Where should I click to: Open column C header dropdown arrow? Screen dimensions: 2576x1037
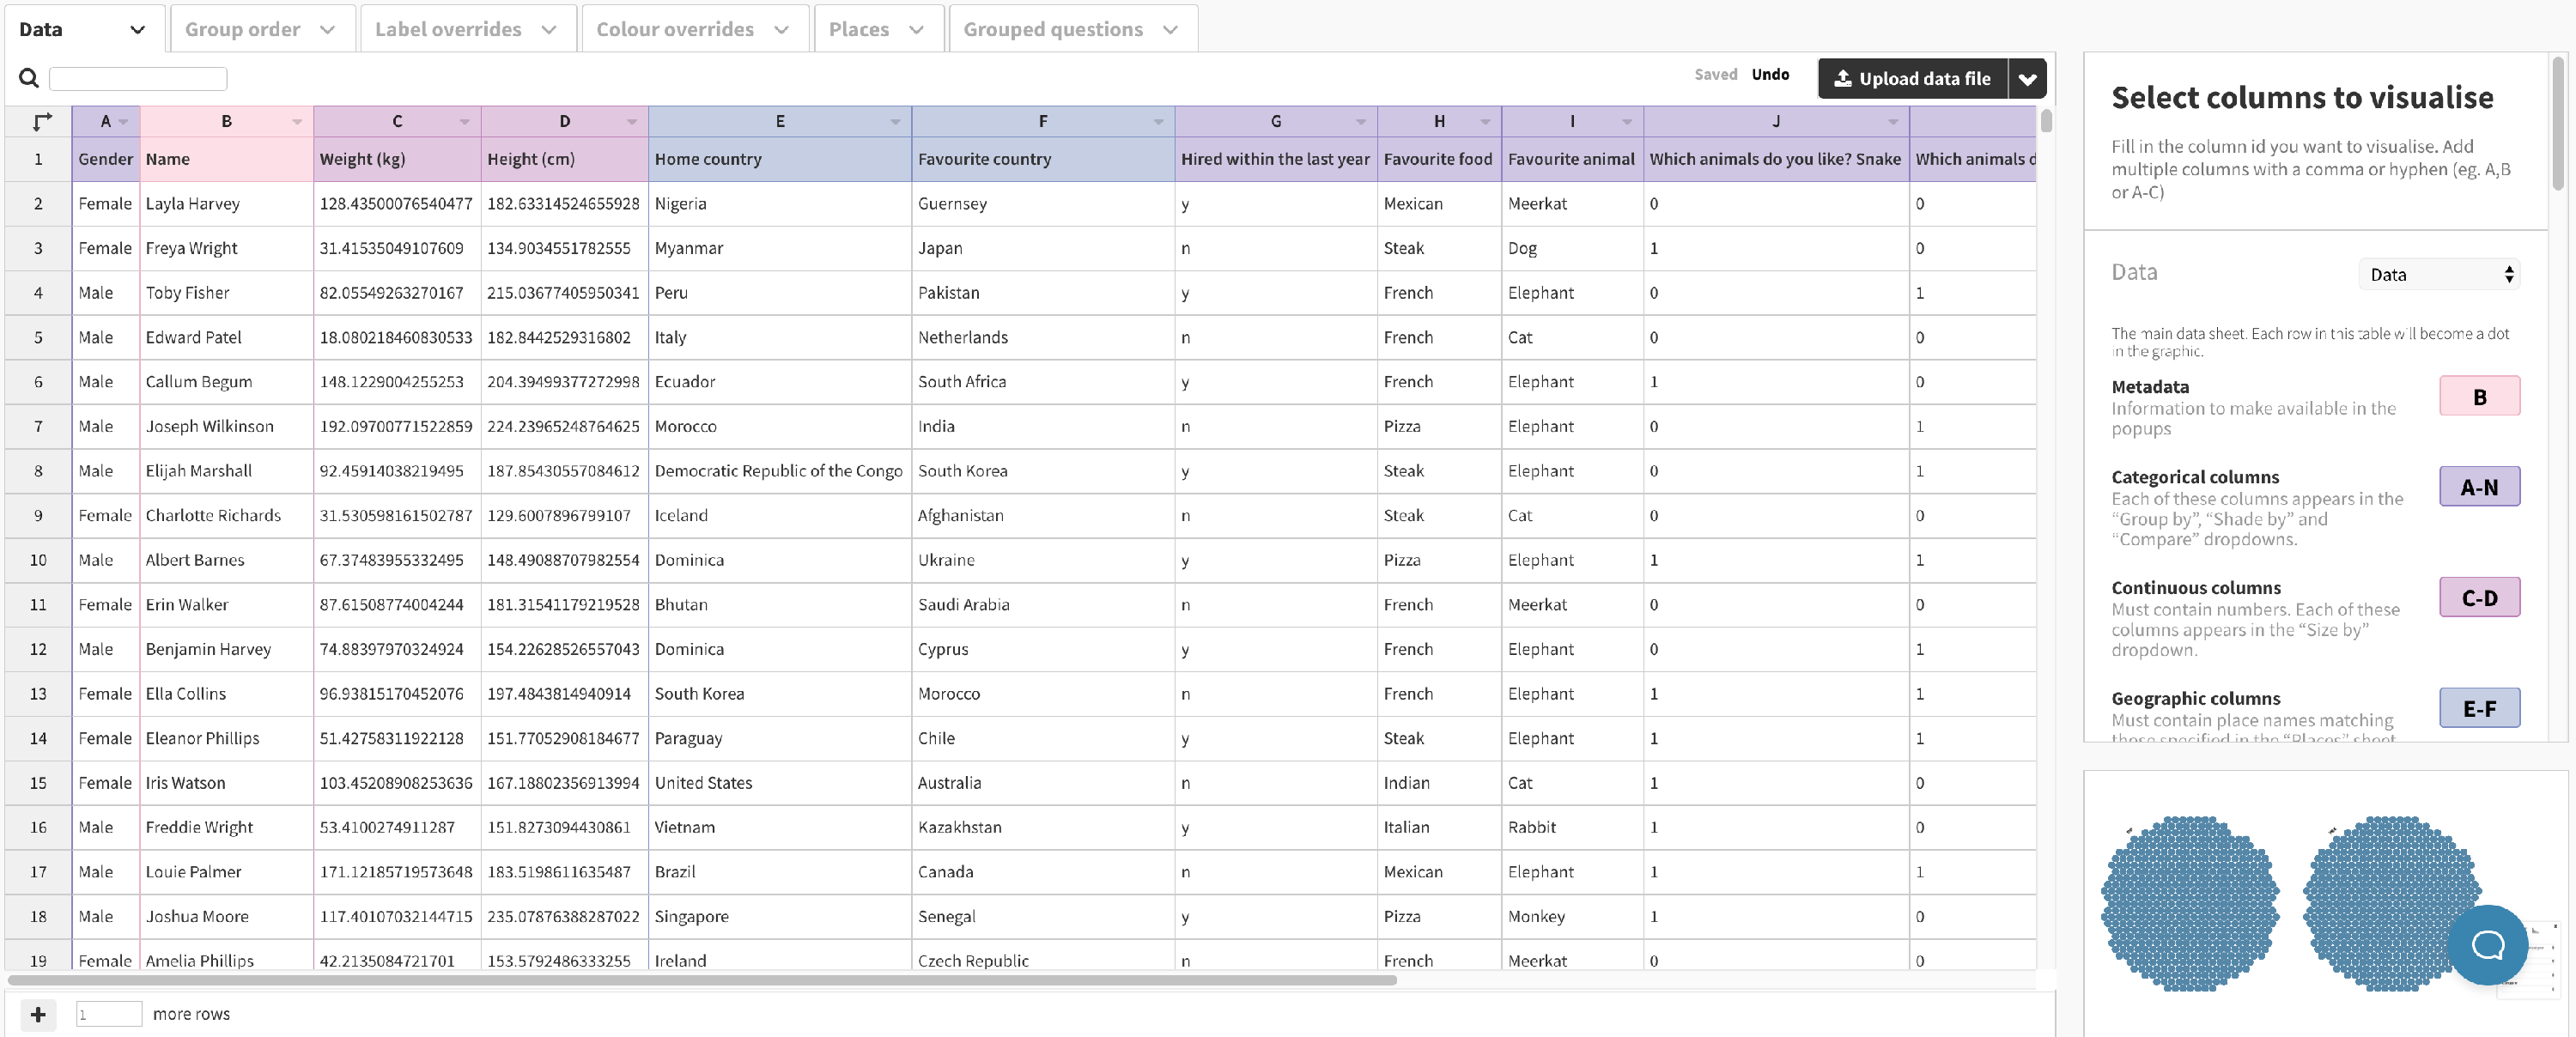[x=464, y=122]
